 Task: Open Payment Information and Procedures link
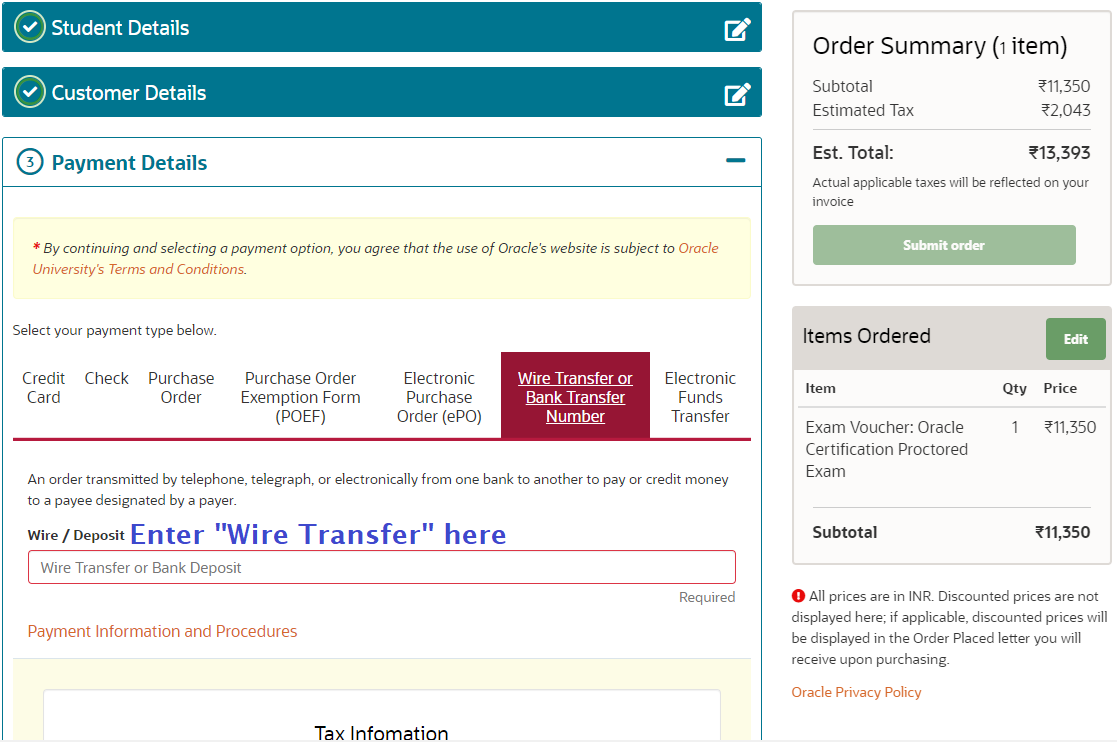coord(162,632)
